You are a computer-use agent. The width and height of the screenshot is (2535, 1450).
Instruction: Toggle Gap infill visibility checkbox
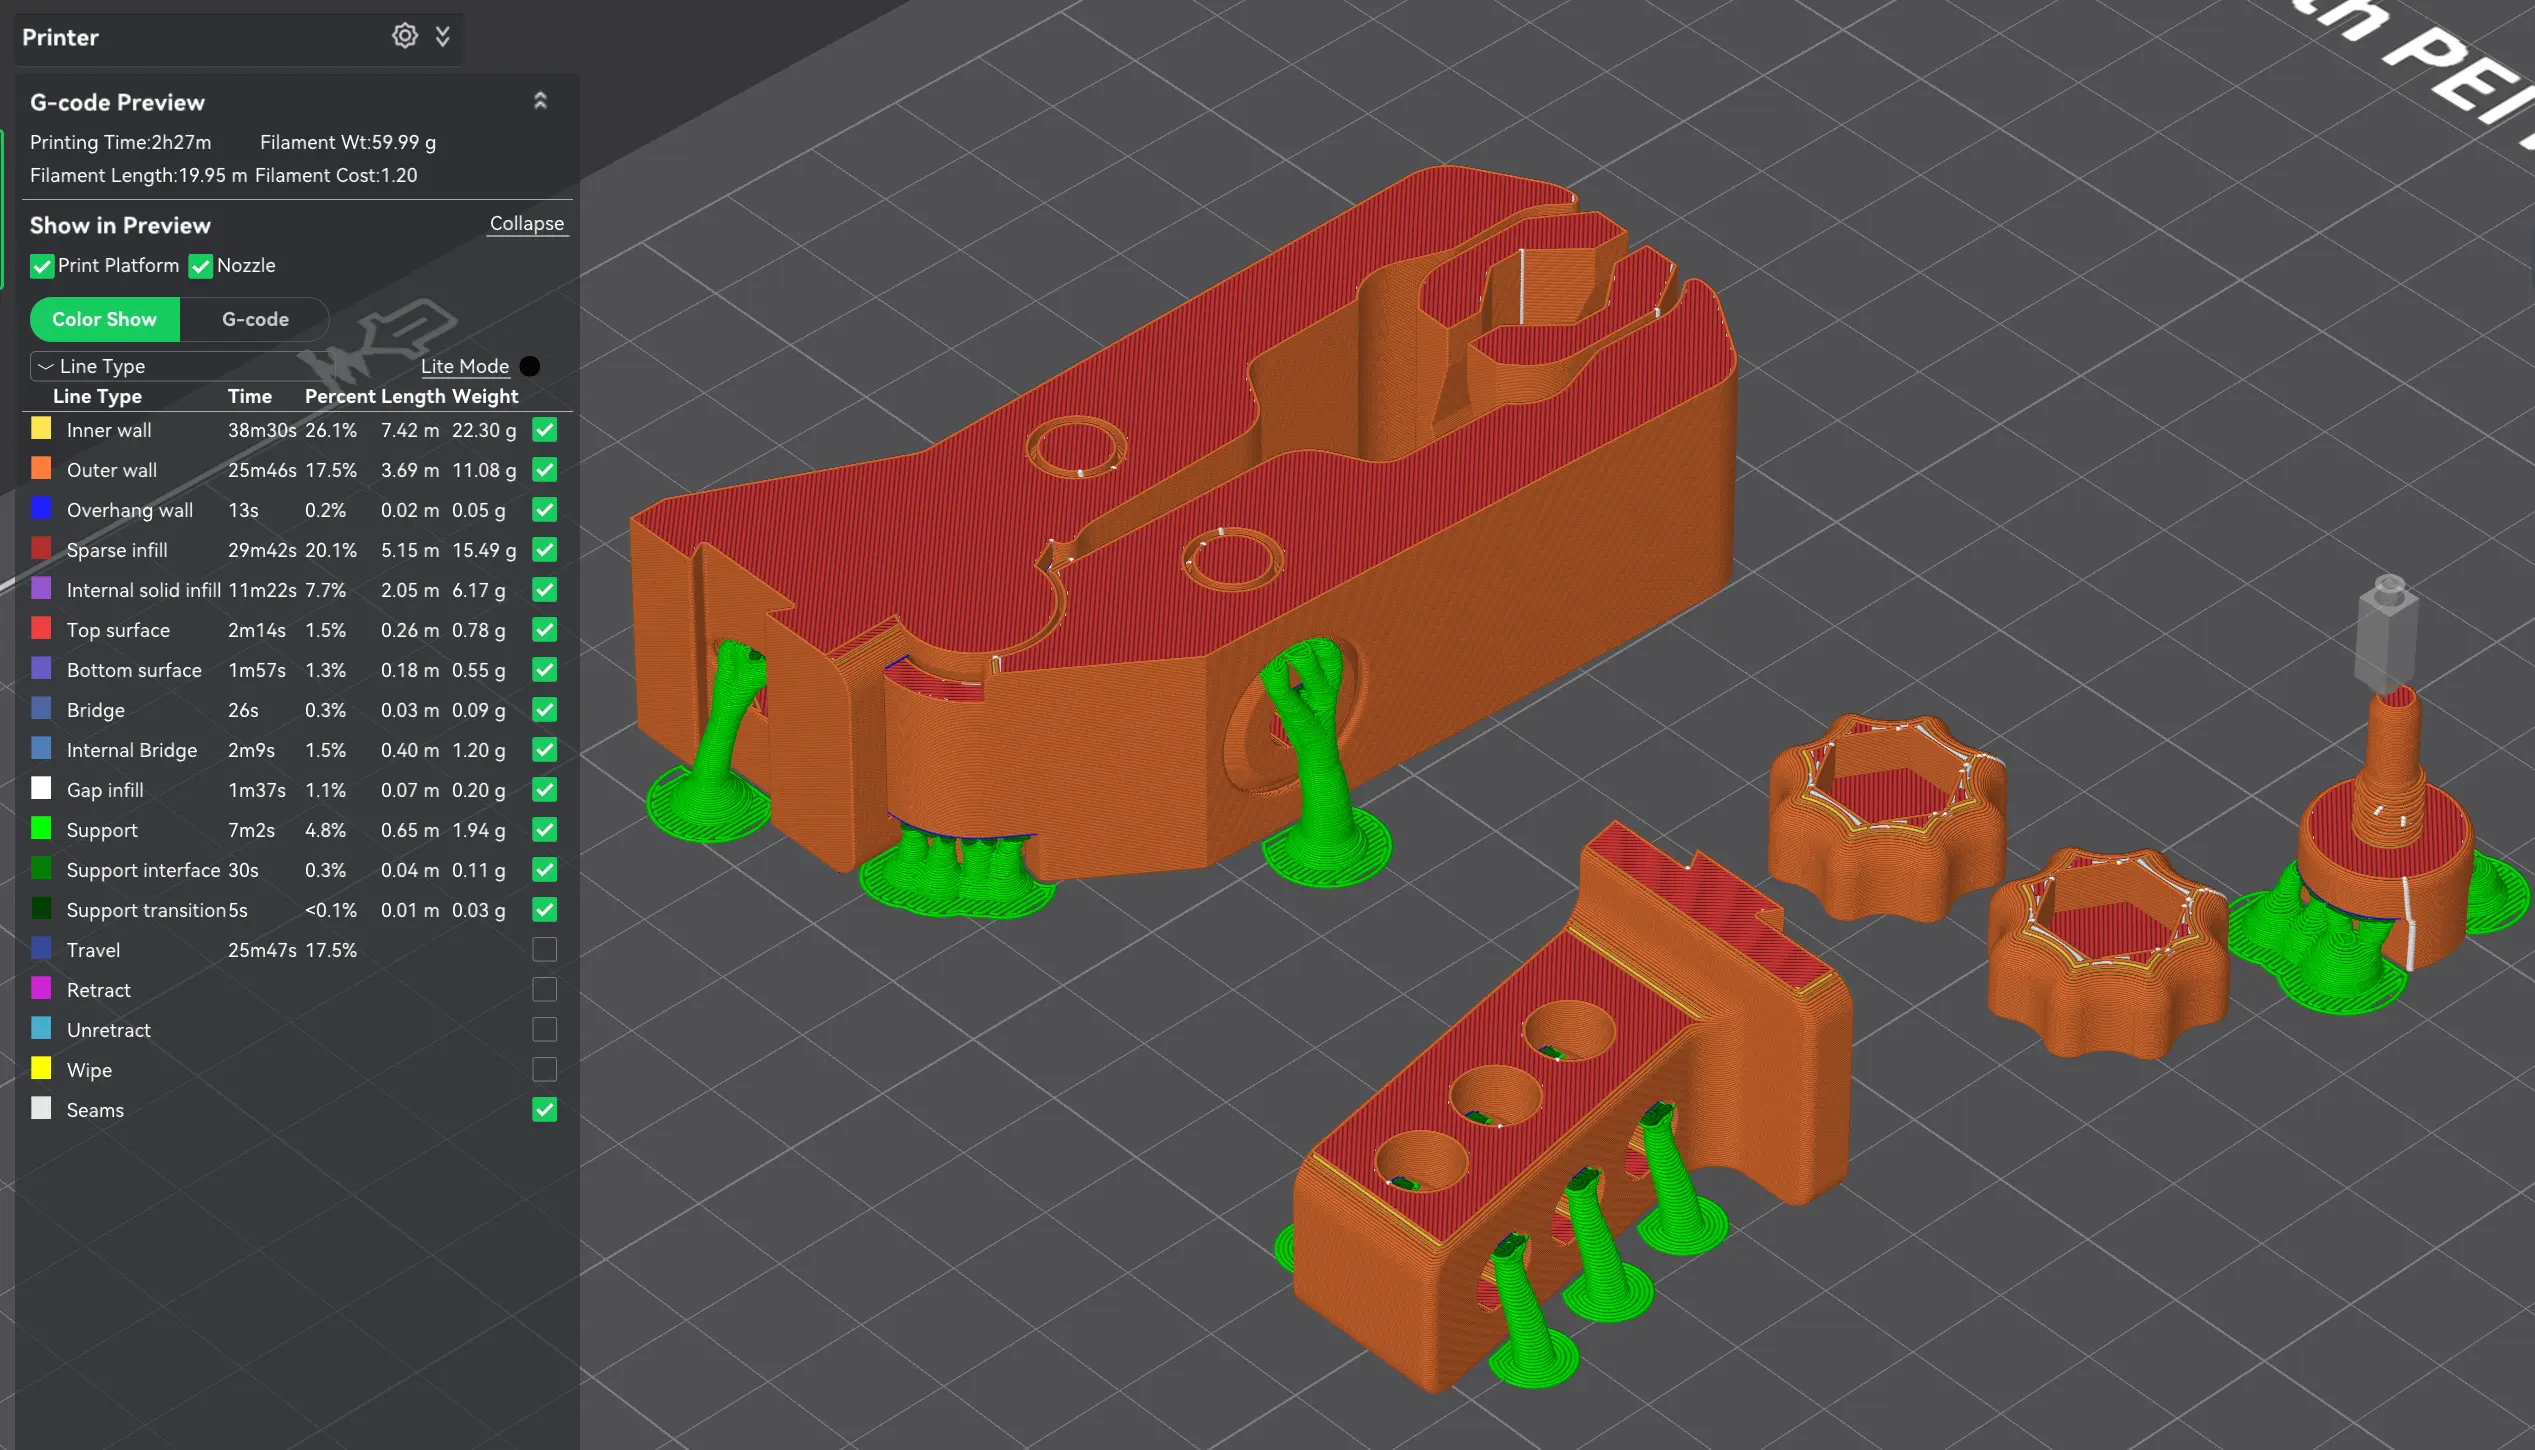click(545, 790)
